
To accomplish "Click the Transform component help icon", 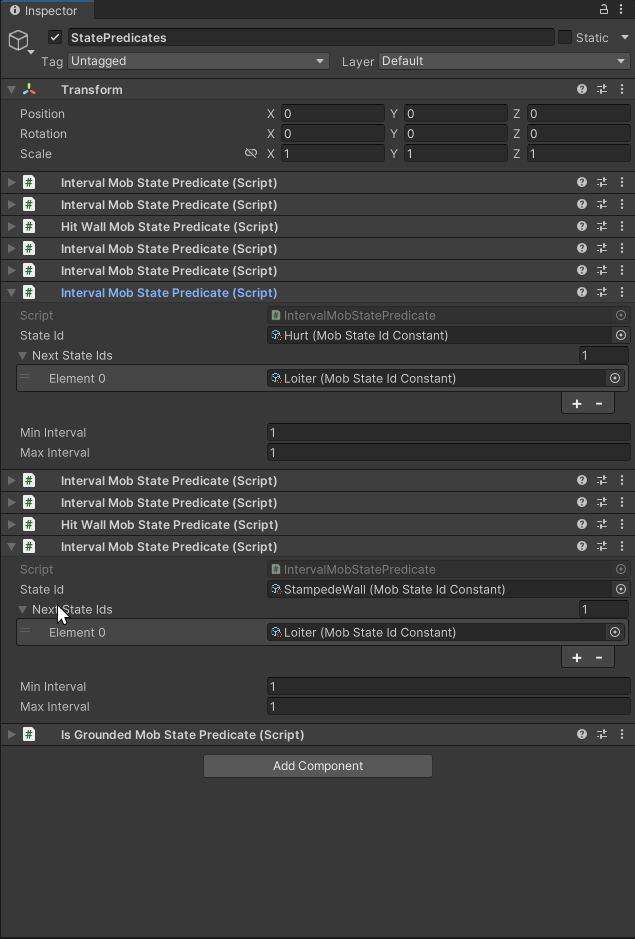I will pyautogui.click(x=581, y=89).
